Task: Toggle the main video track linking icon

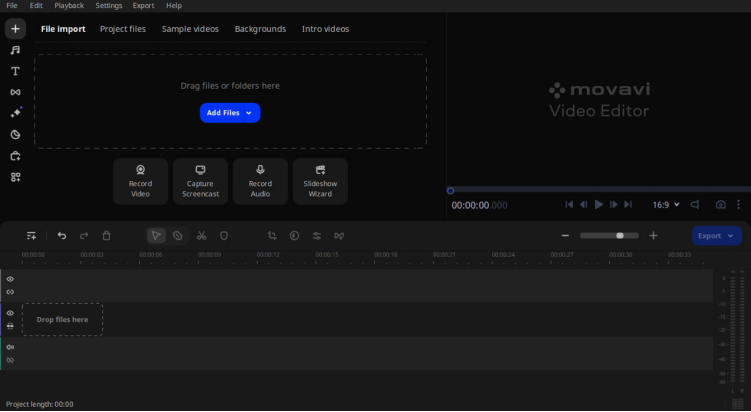Action: pyautogui.click(x=10, y=326)
